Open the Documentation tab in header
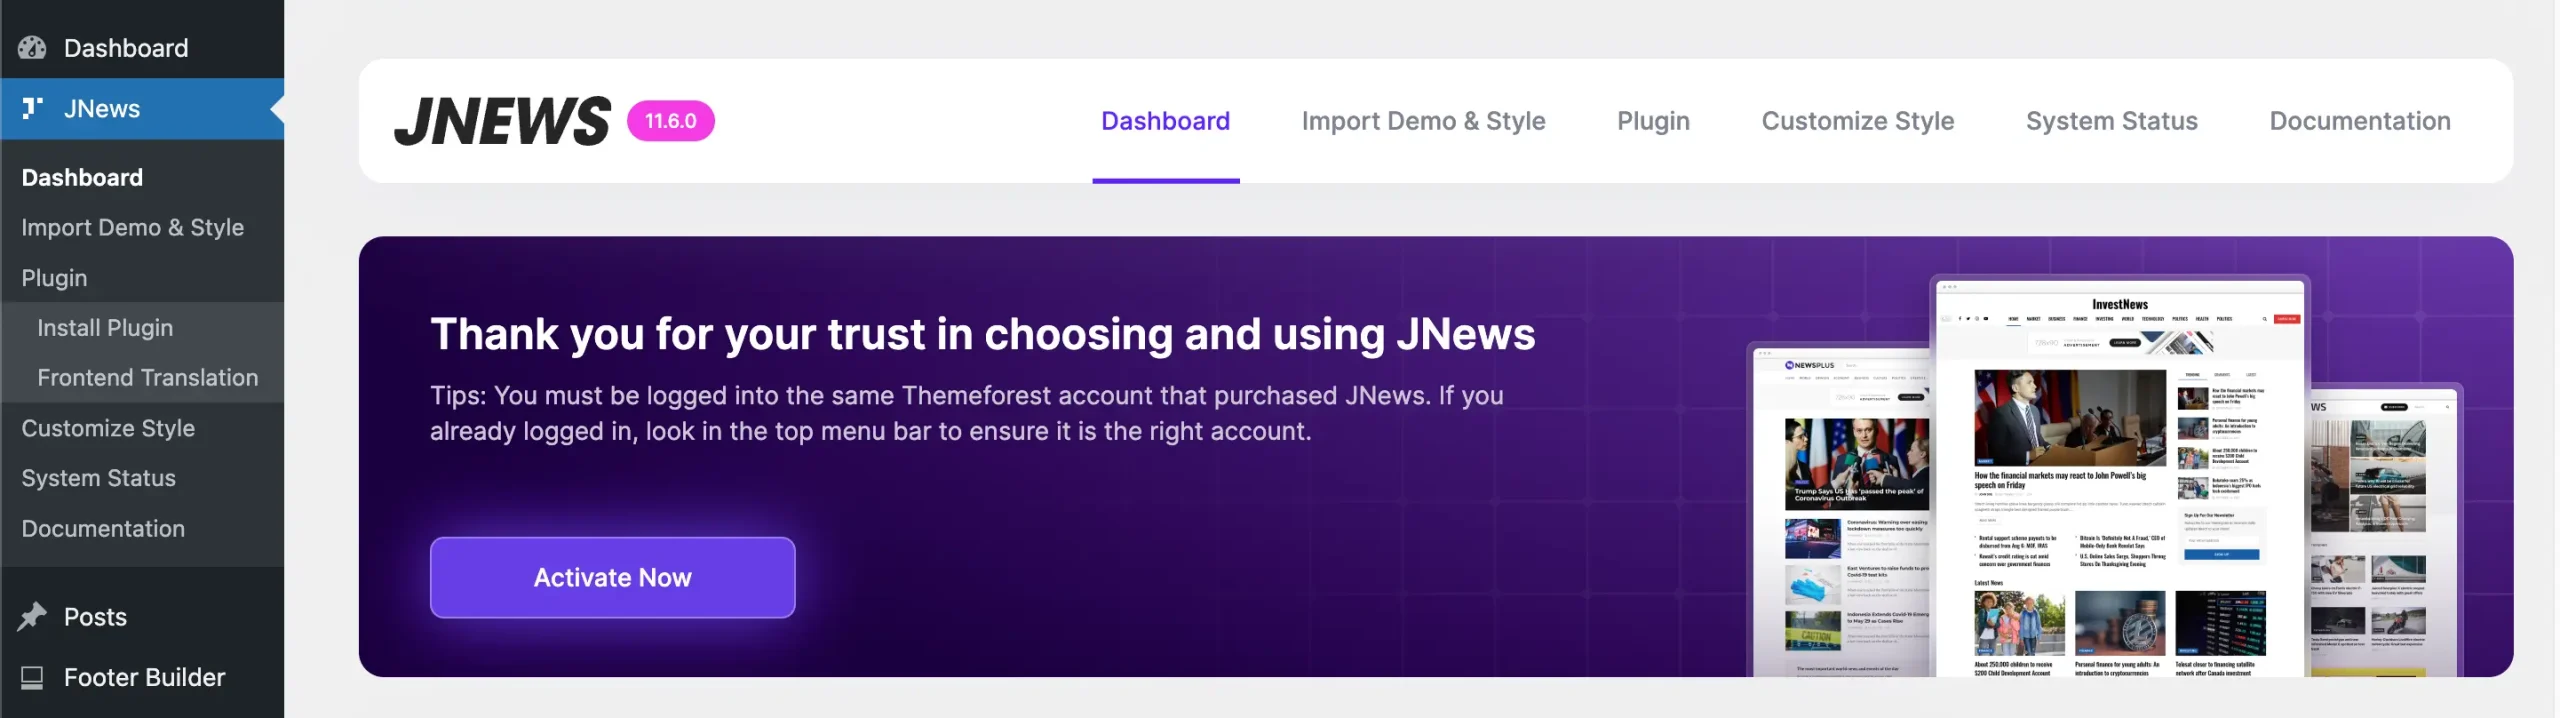 point(2359,121)
